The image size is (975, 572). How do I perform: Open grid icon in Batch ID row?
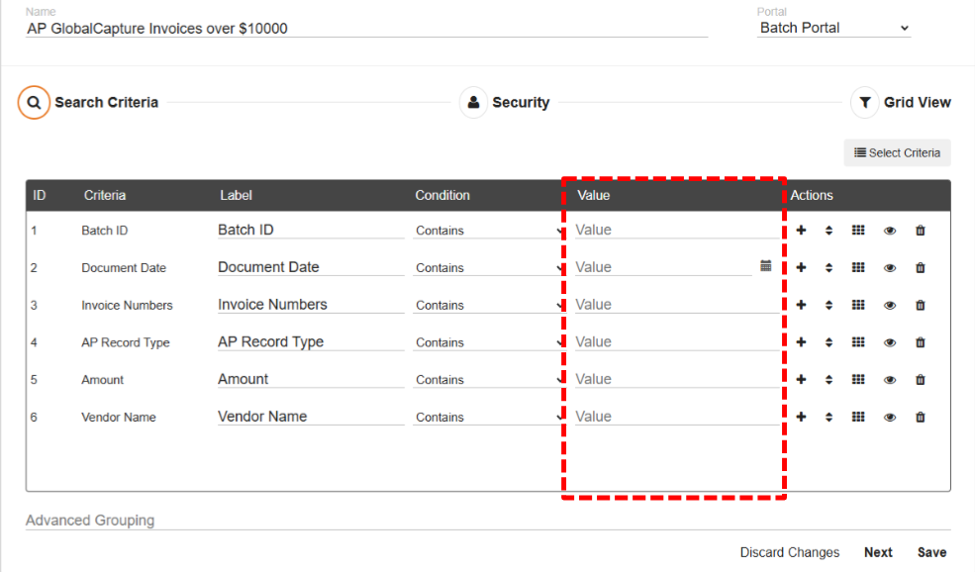(858, 230)
